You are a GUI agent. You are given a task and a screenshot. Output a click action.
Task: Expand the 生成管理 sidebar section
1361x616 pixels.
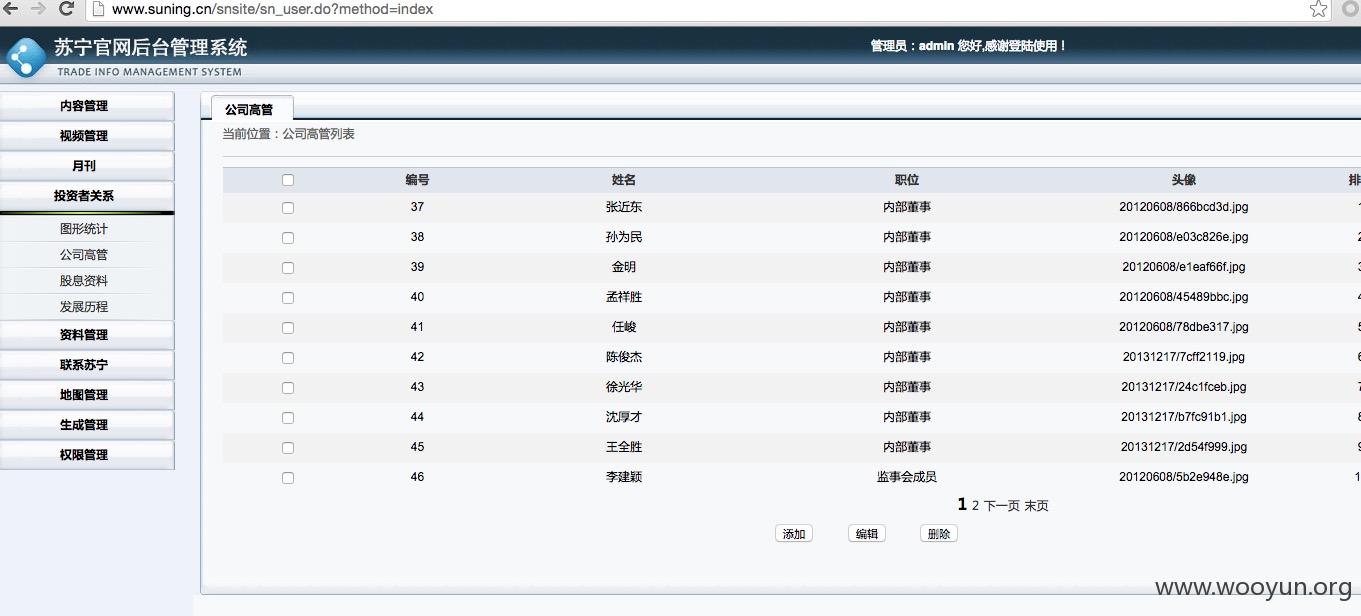pyautogui.click(x=87, y=425)
